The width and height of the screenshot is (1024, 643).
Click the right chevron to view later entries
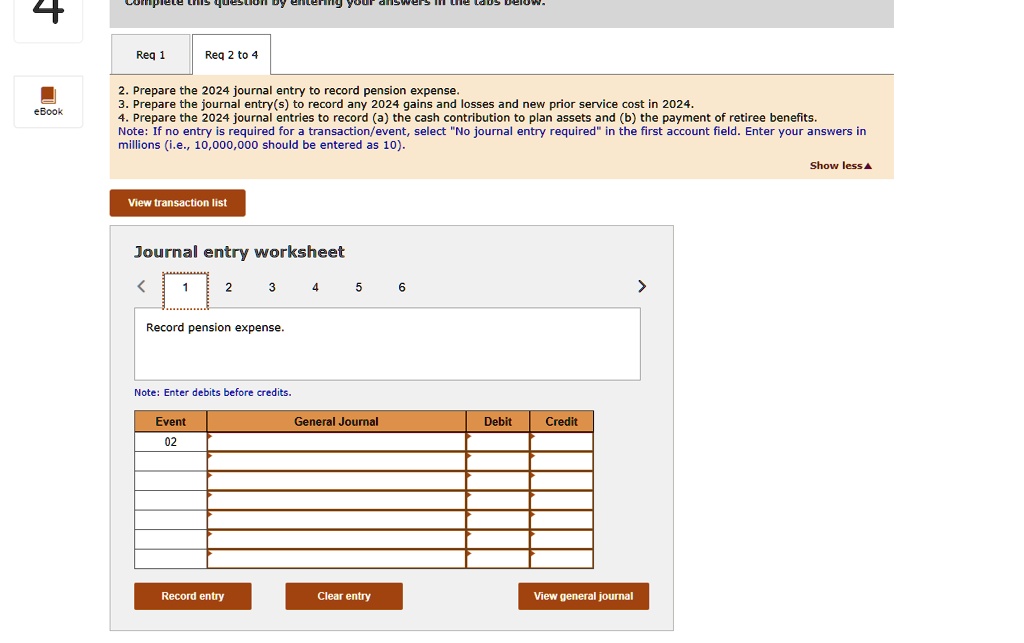642,286
